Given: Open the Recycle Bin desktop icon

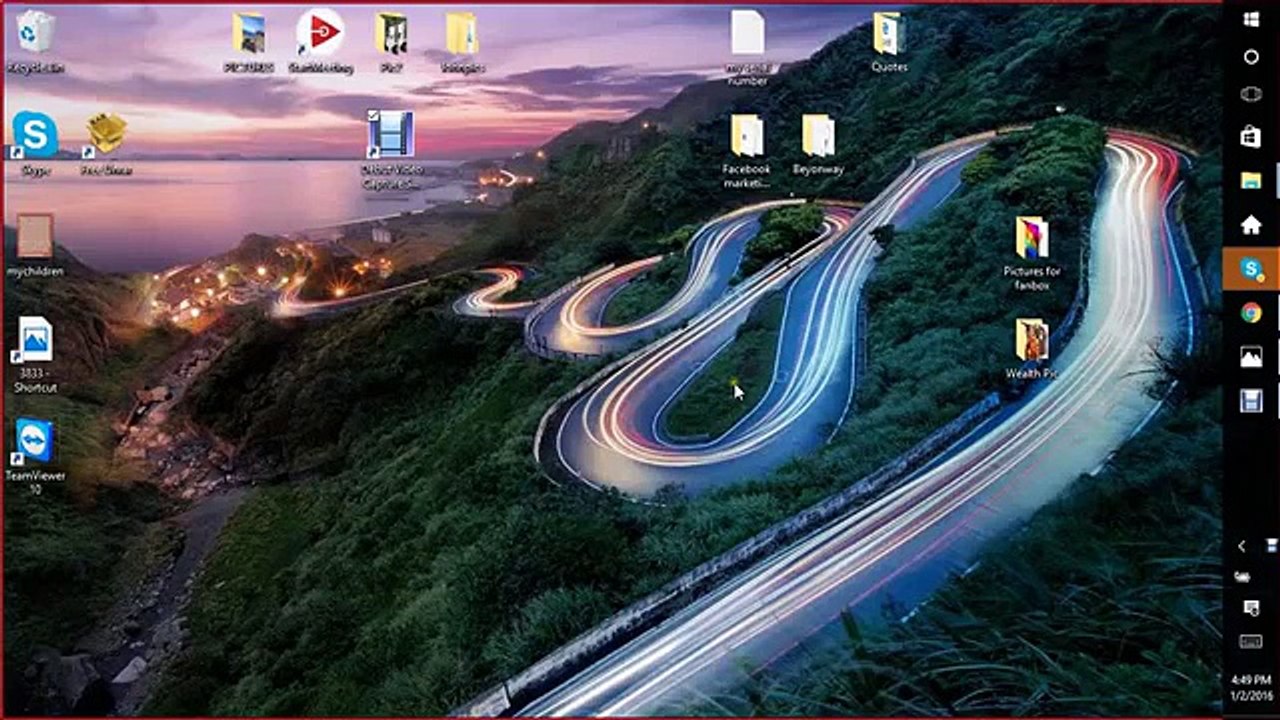Looking at the screenshot, I should [36, 42].
